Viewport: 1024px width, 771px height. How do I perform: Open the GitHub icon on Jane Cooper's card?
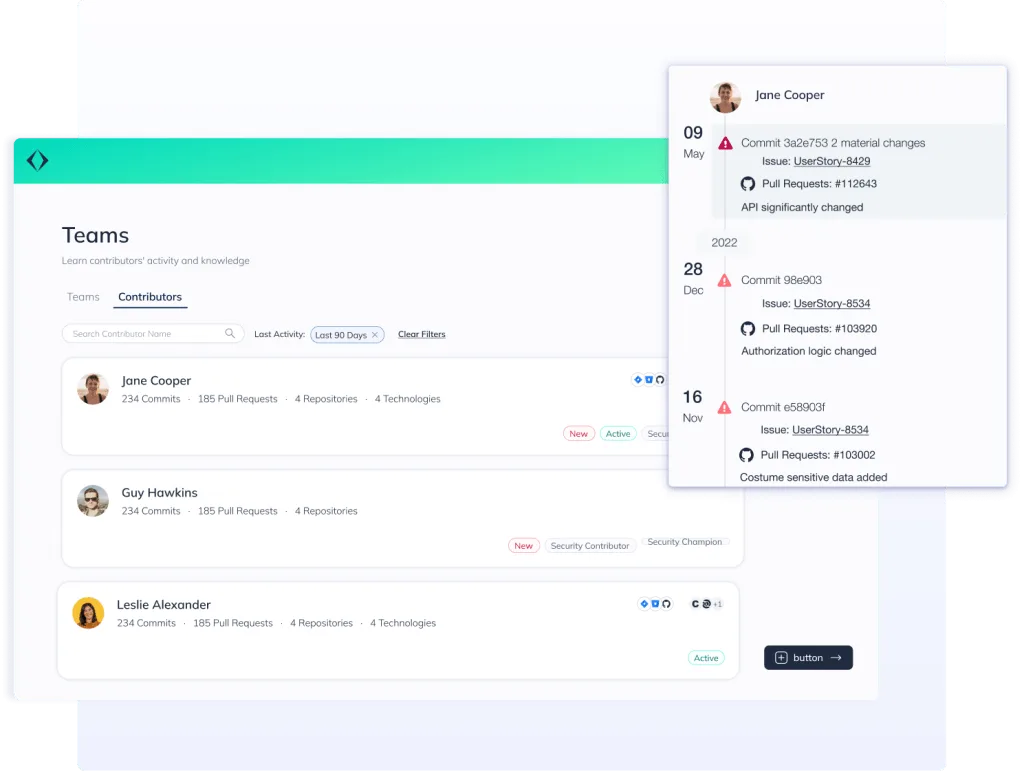(x=660, y=380)
